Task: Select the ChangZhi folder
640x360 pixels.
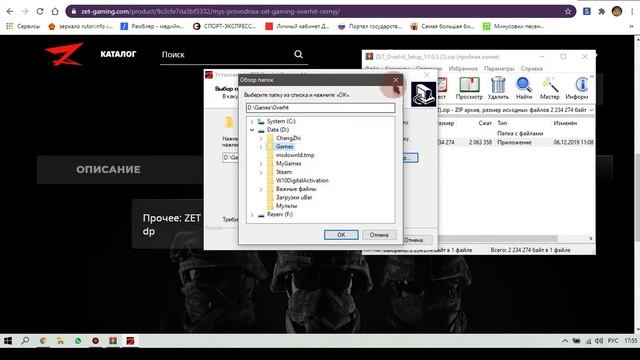Action: point(288,138)
